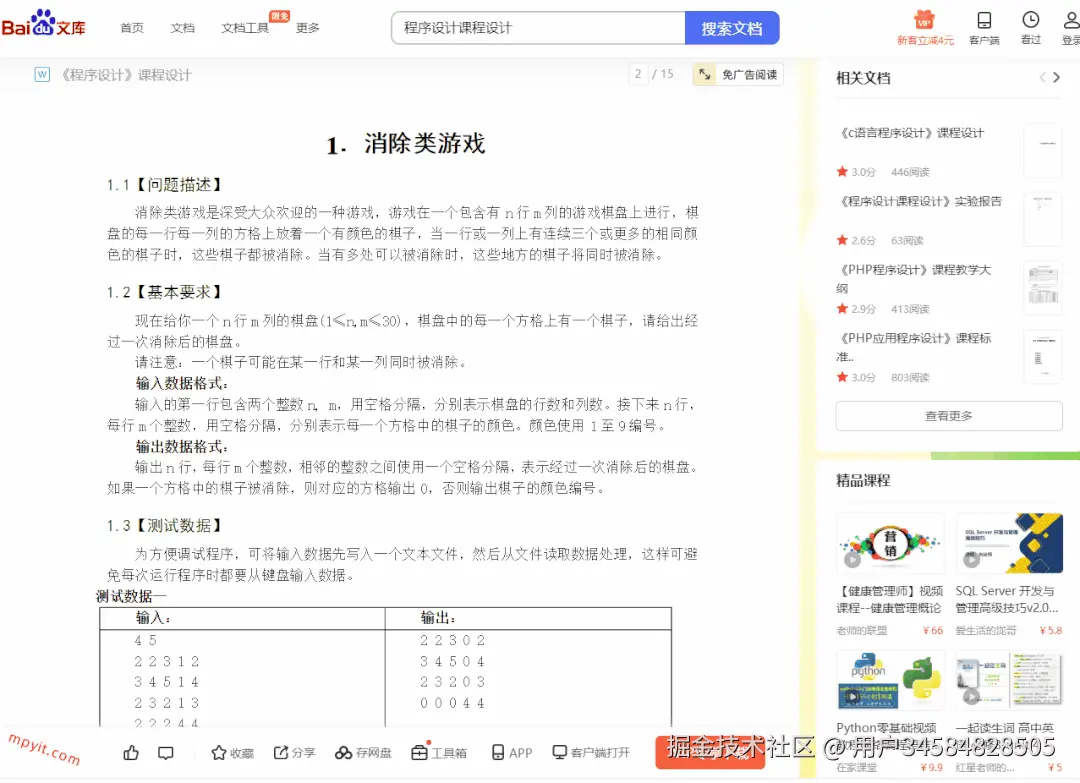
Task: Open the 更多 navigation menu
Action: coord(307,28)
